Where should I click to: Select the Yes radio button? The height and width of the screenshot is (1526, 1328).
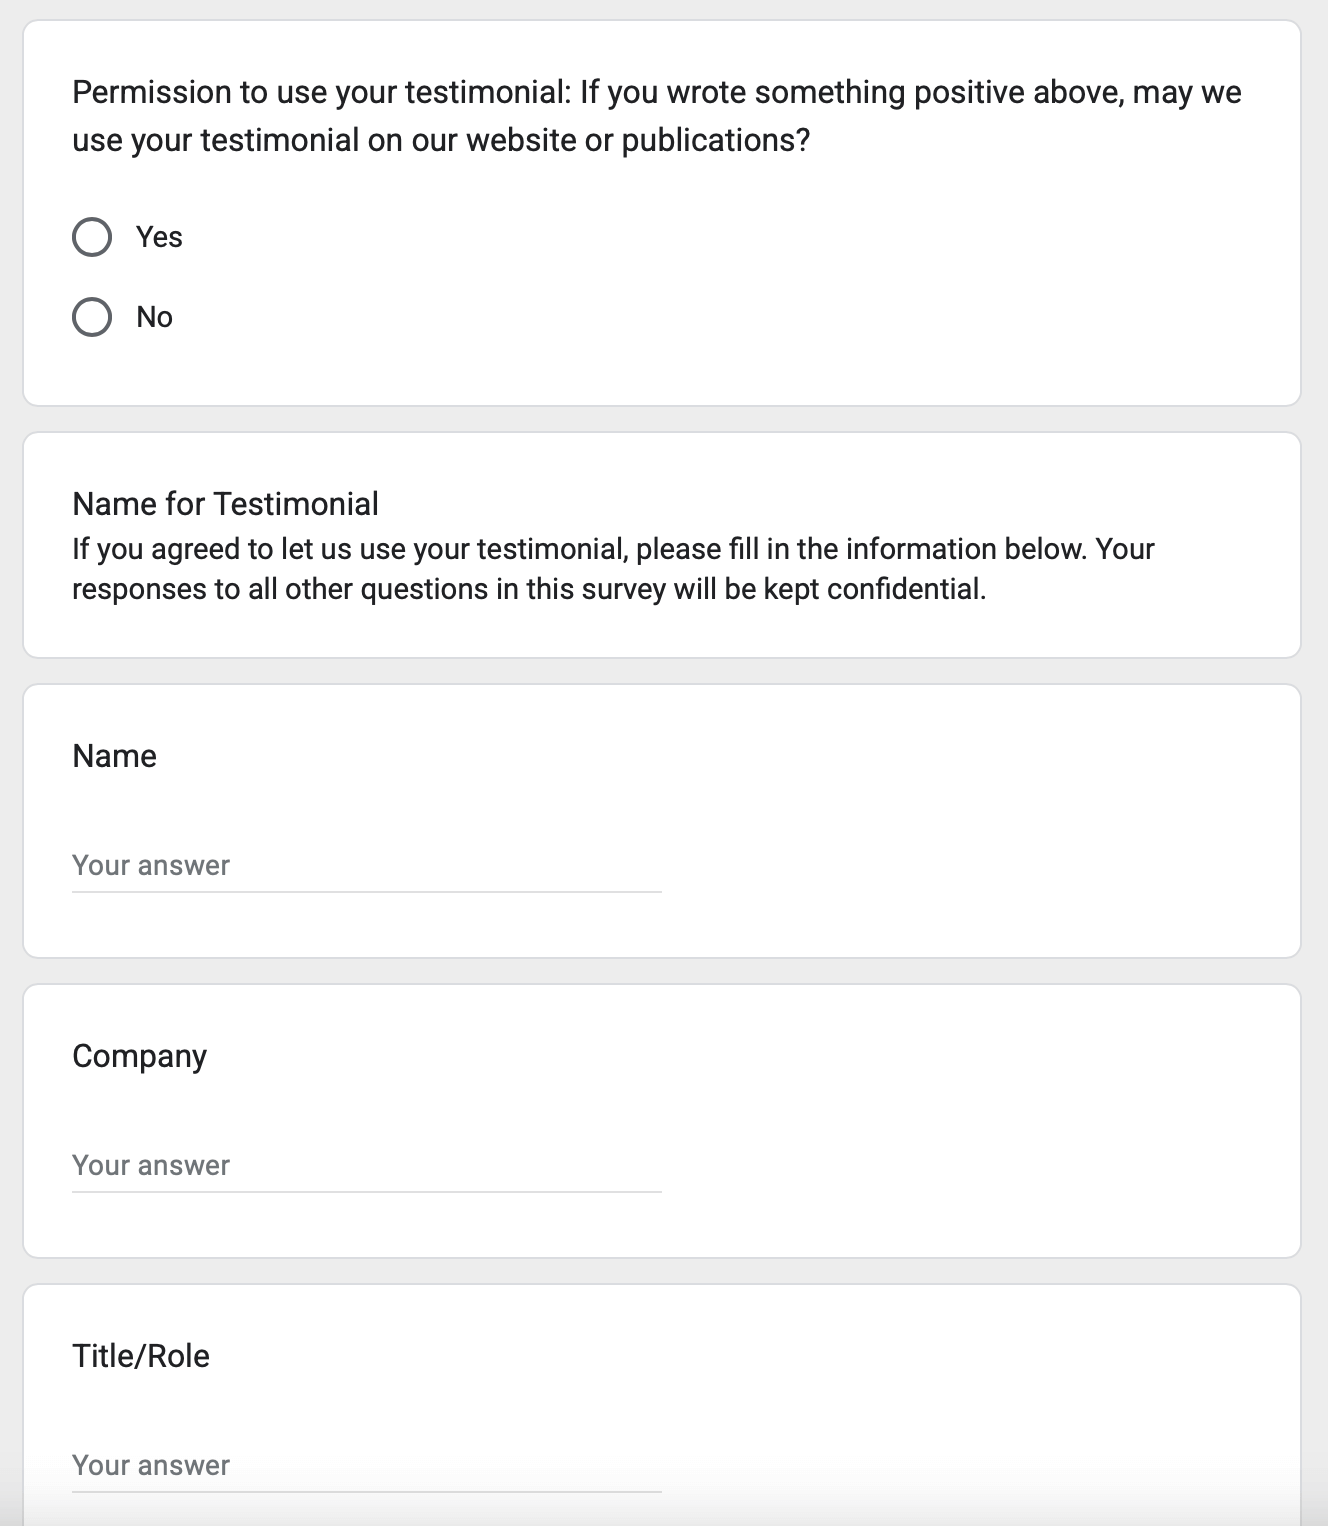click(x=92, y=237)
